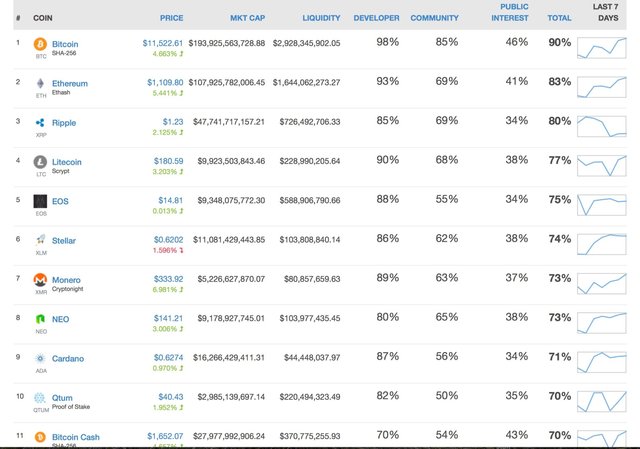Click Cardano price $0.6274

click(x=169, y=358)
